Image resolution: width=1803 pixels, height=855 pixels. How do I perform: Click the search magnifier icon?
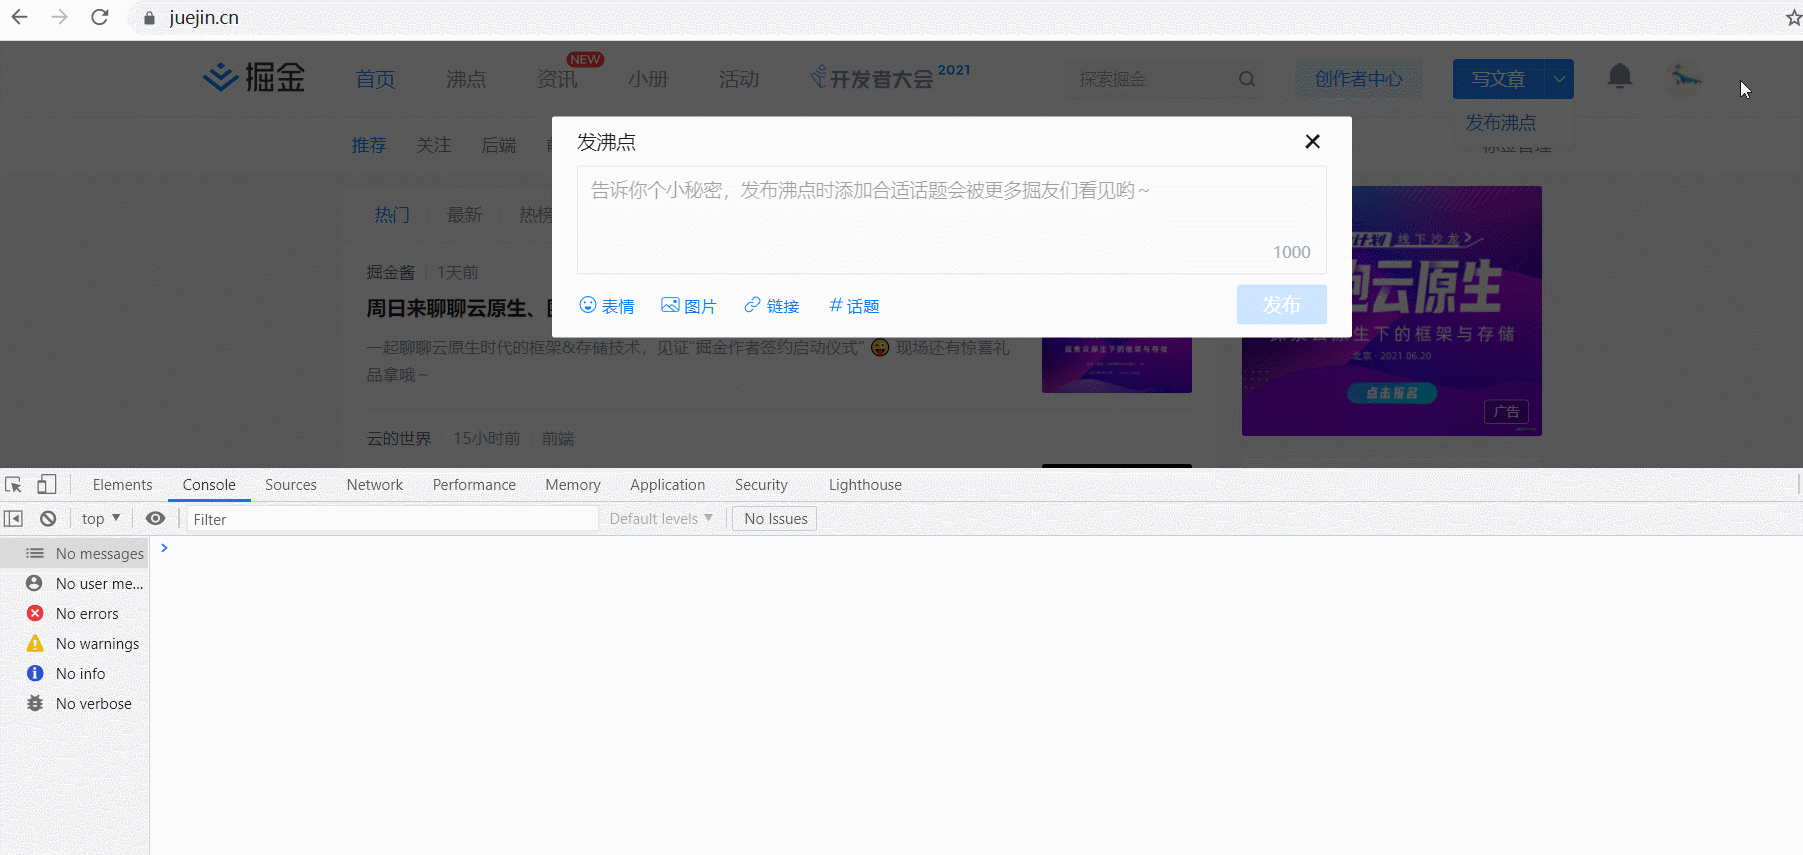(1246, 79)
